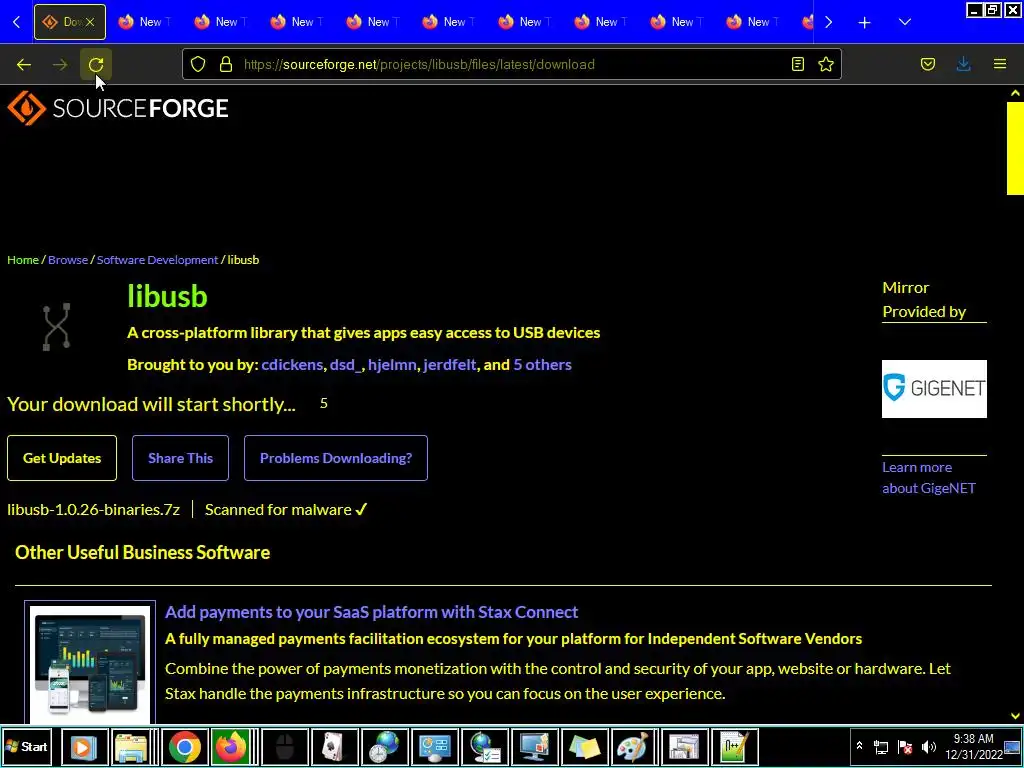Open a new tab with plus

point(865,22)
